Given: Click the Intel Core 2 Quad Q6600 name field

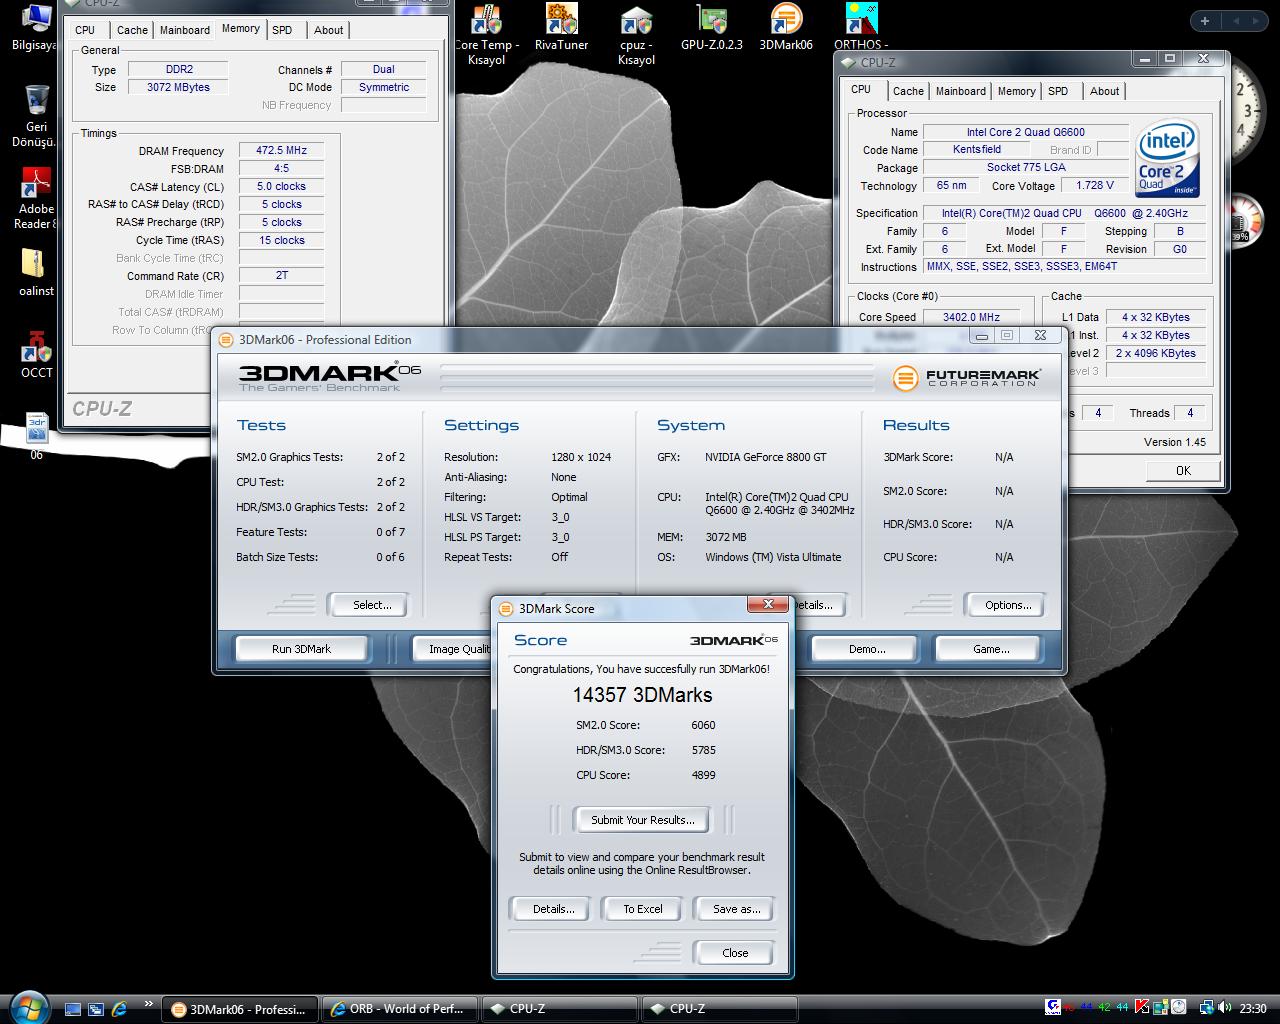Looking at the screenshot, I should 1025,132.
